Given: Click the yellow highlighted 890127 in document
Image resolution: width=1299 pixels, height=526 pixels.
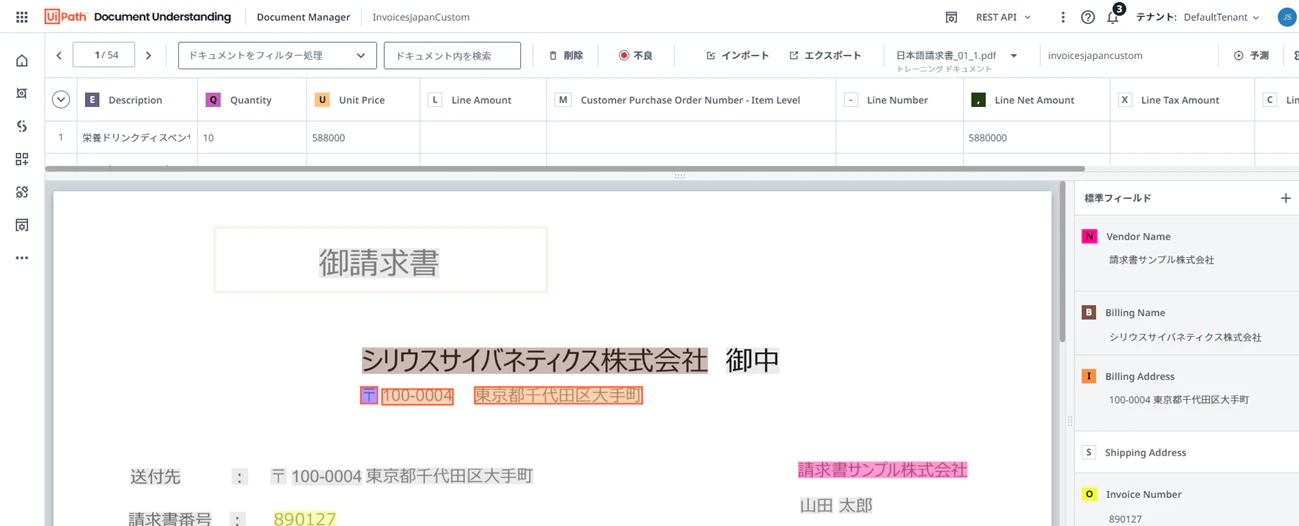Looking at the screenshot, I should (x=305, y=518).
